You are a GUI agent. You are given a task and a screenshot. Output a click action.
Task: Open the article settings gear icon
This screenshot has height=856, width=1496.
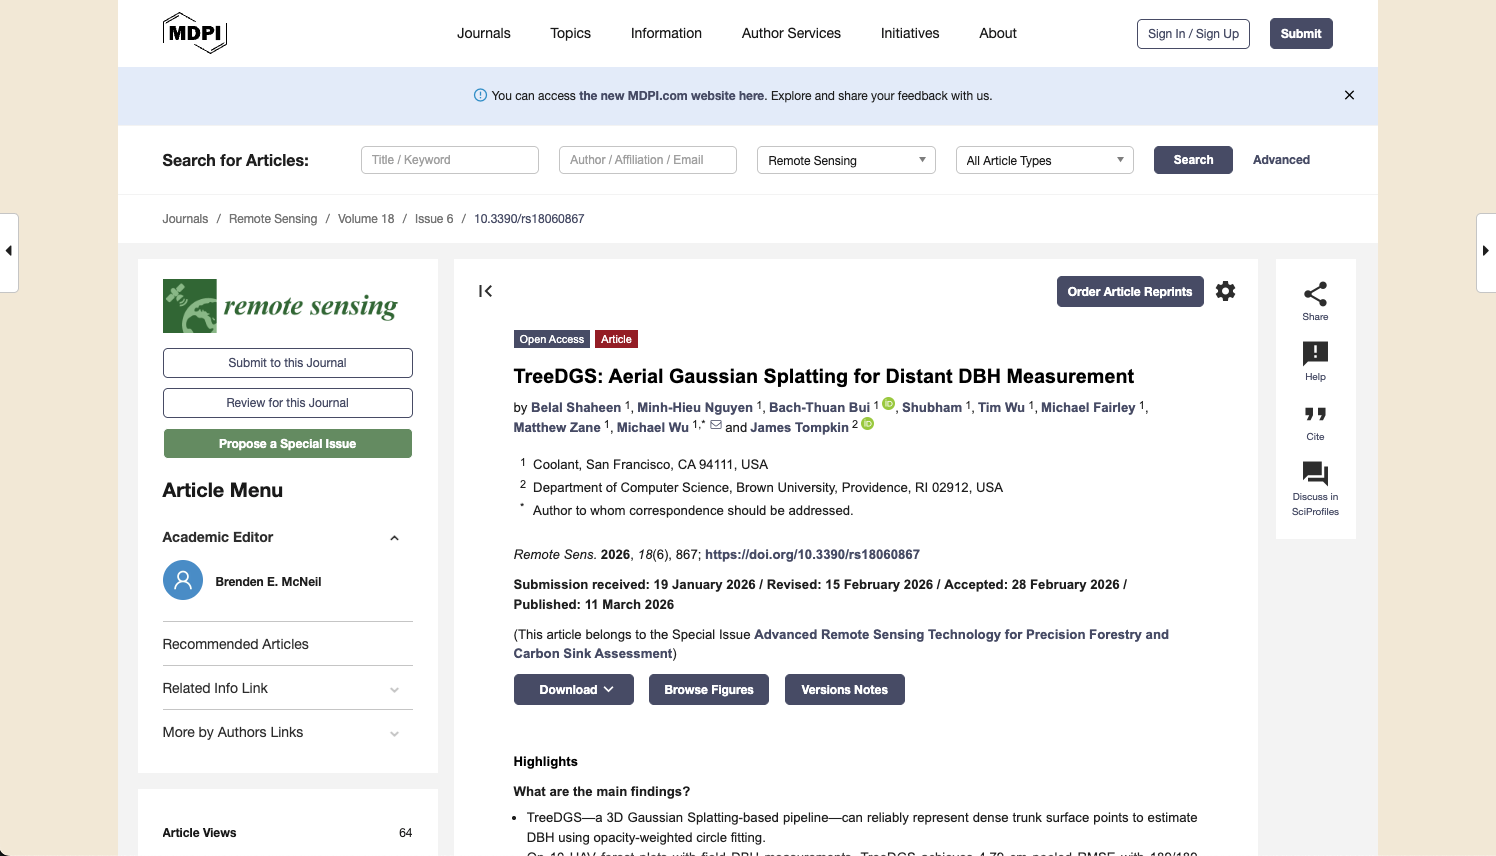1225,291
